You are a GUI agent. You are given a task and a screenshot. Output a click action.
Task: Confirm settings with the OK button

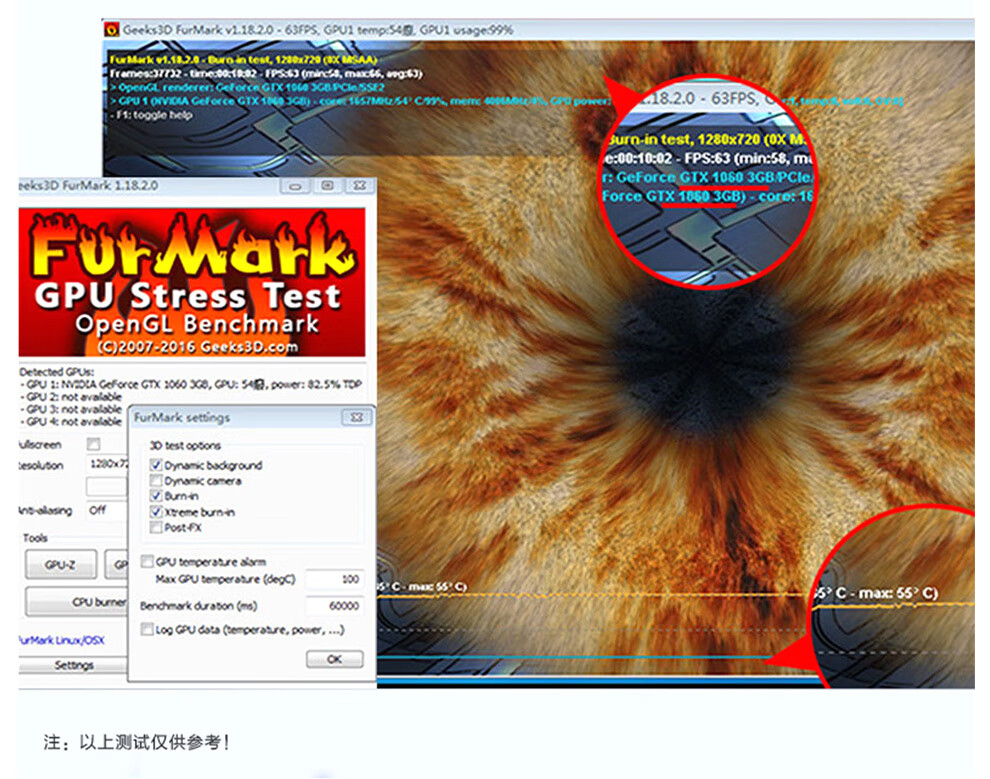point(335,659)
